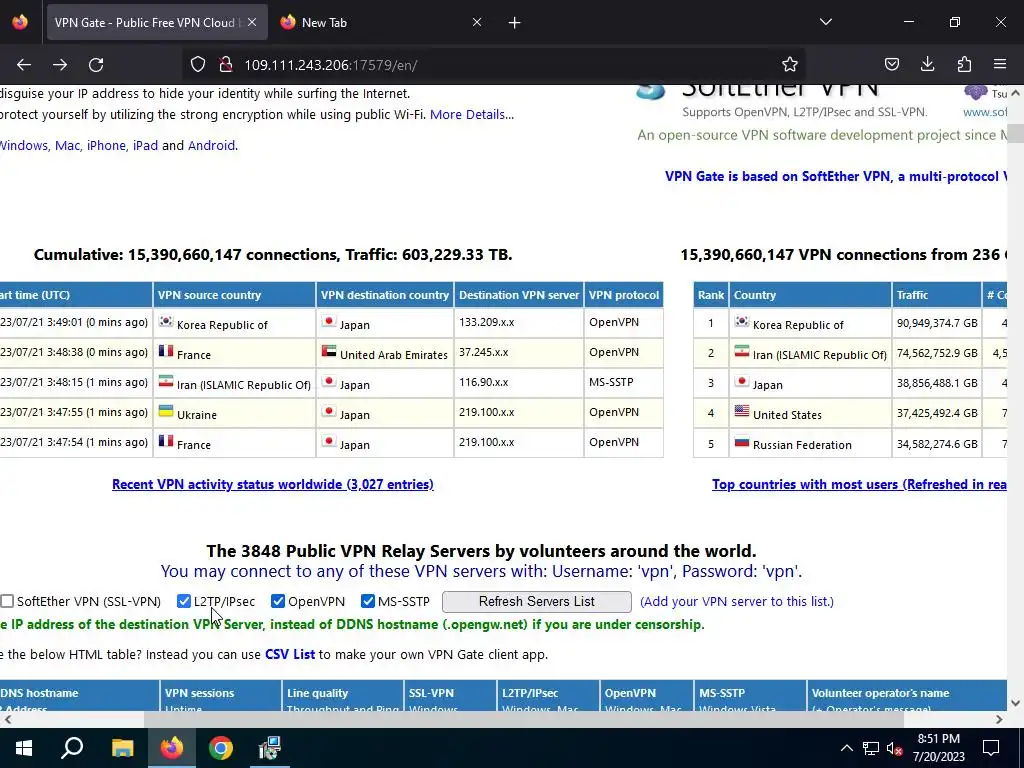Click the Destination VPN server column header
Screen dimensions: 1024x768
(x=519, y=295)
